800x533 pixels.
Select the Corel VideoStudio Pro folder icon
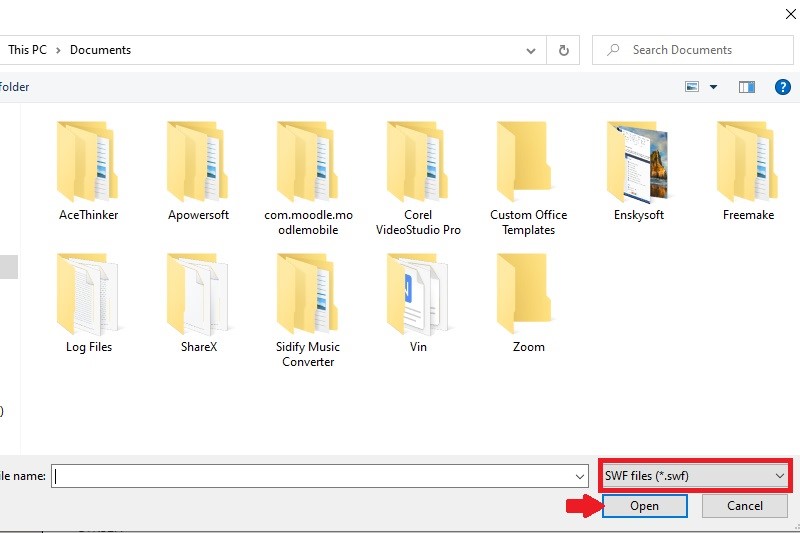tap(417, 161)
